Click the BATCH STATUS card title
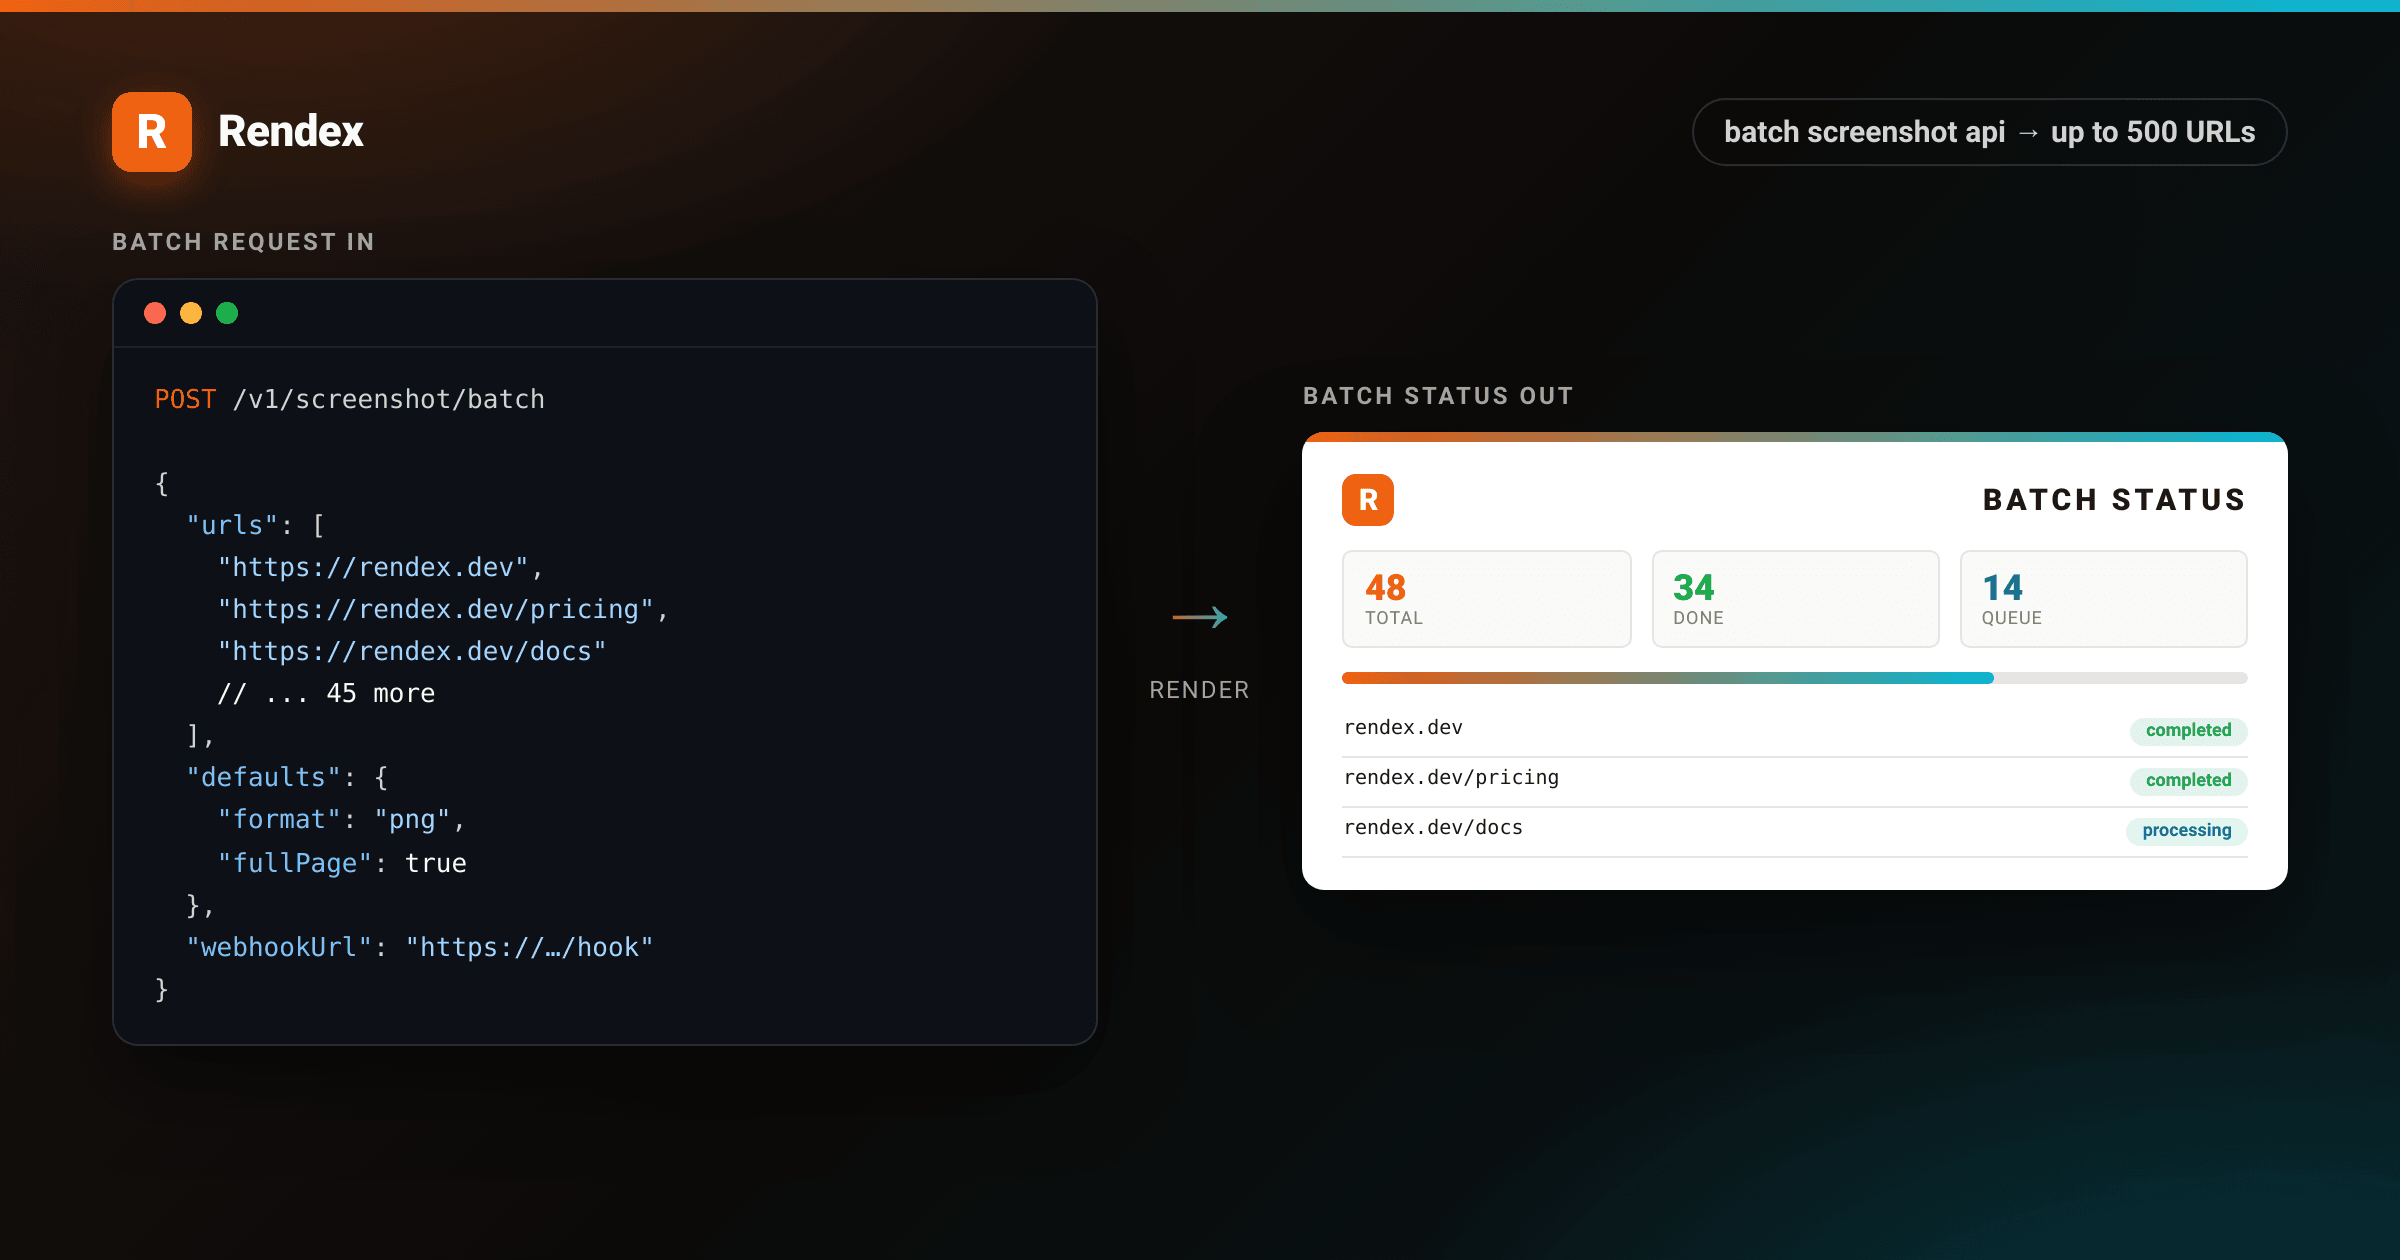 coord(2114,500)
